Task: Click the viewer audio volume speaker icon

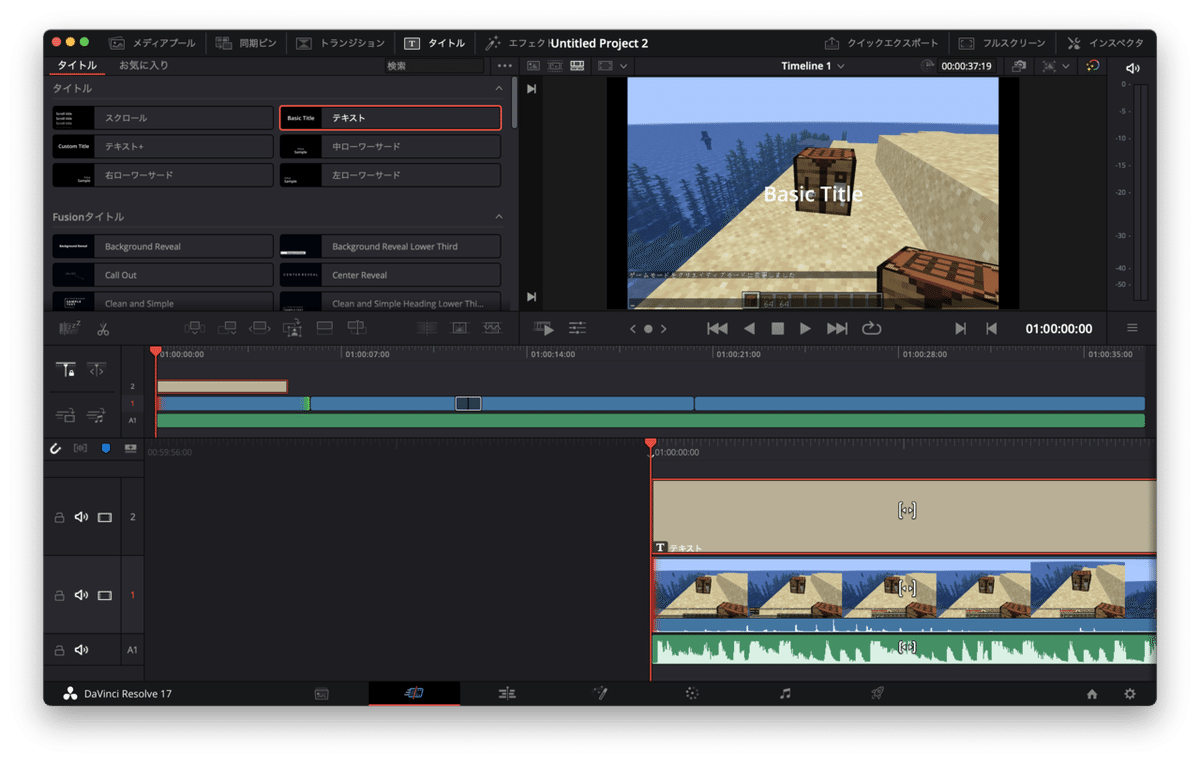Action: [x=1132, y=68]
